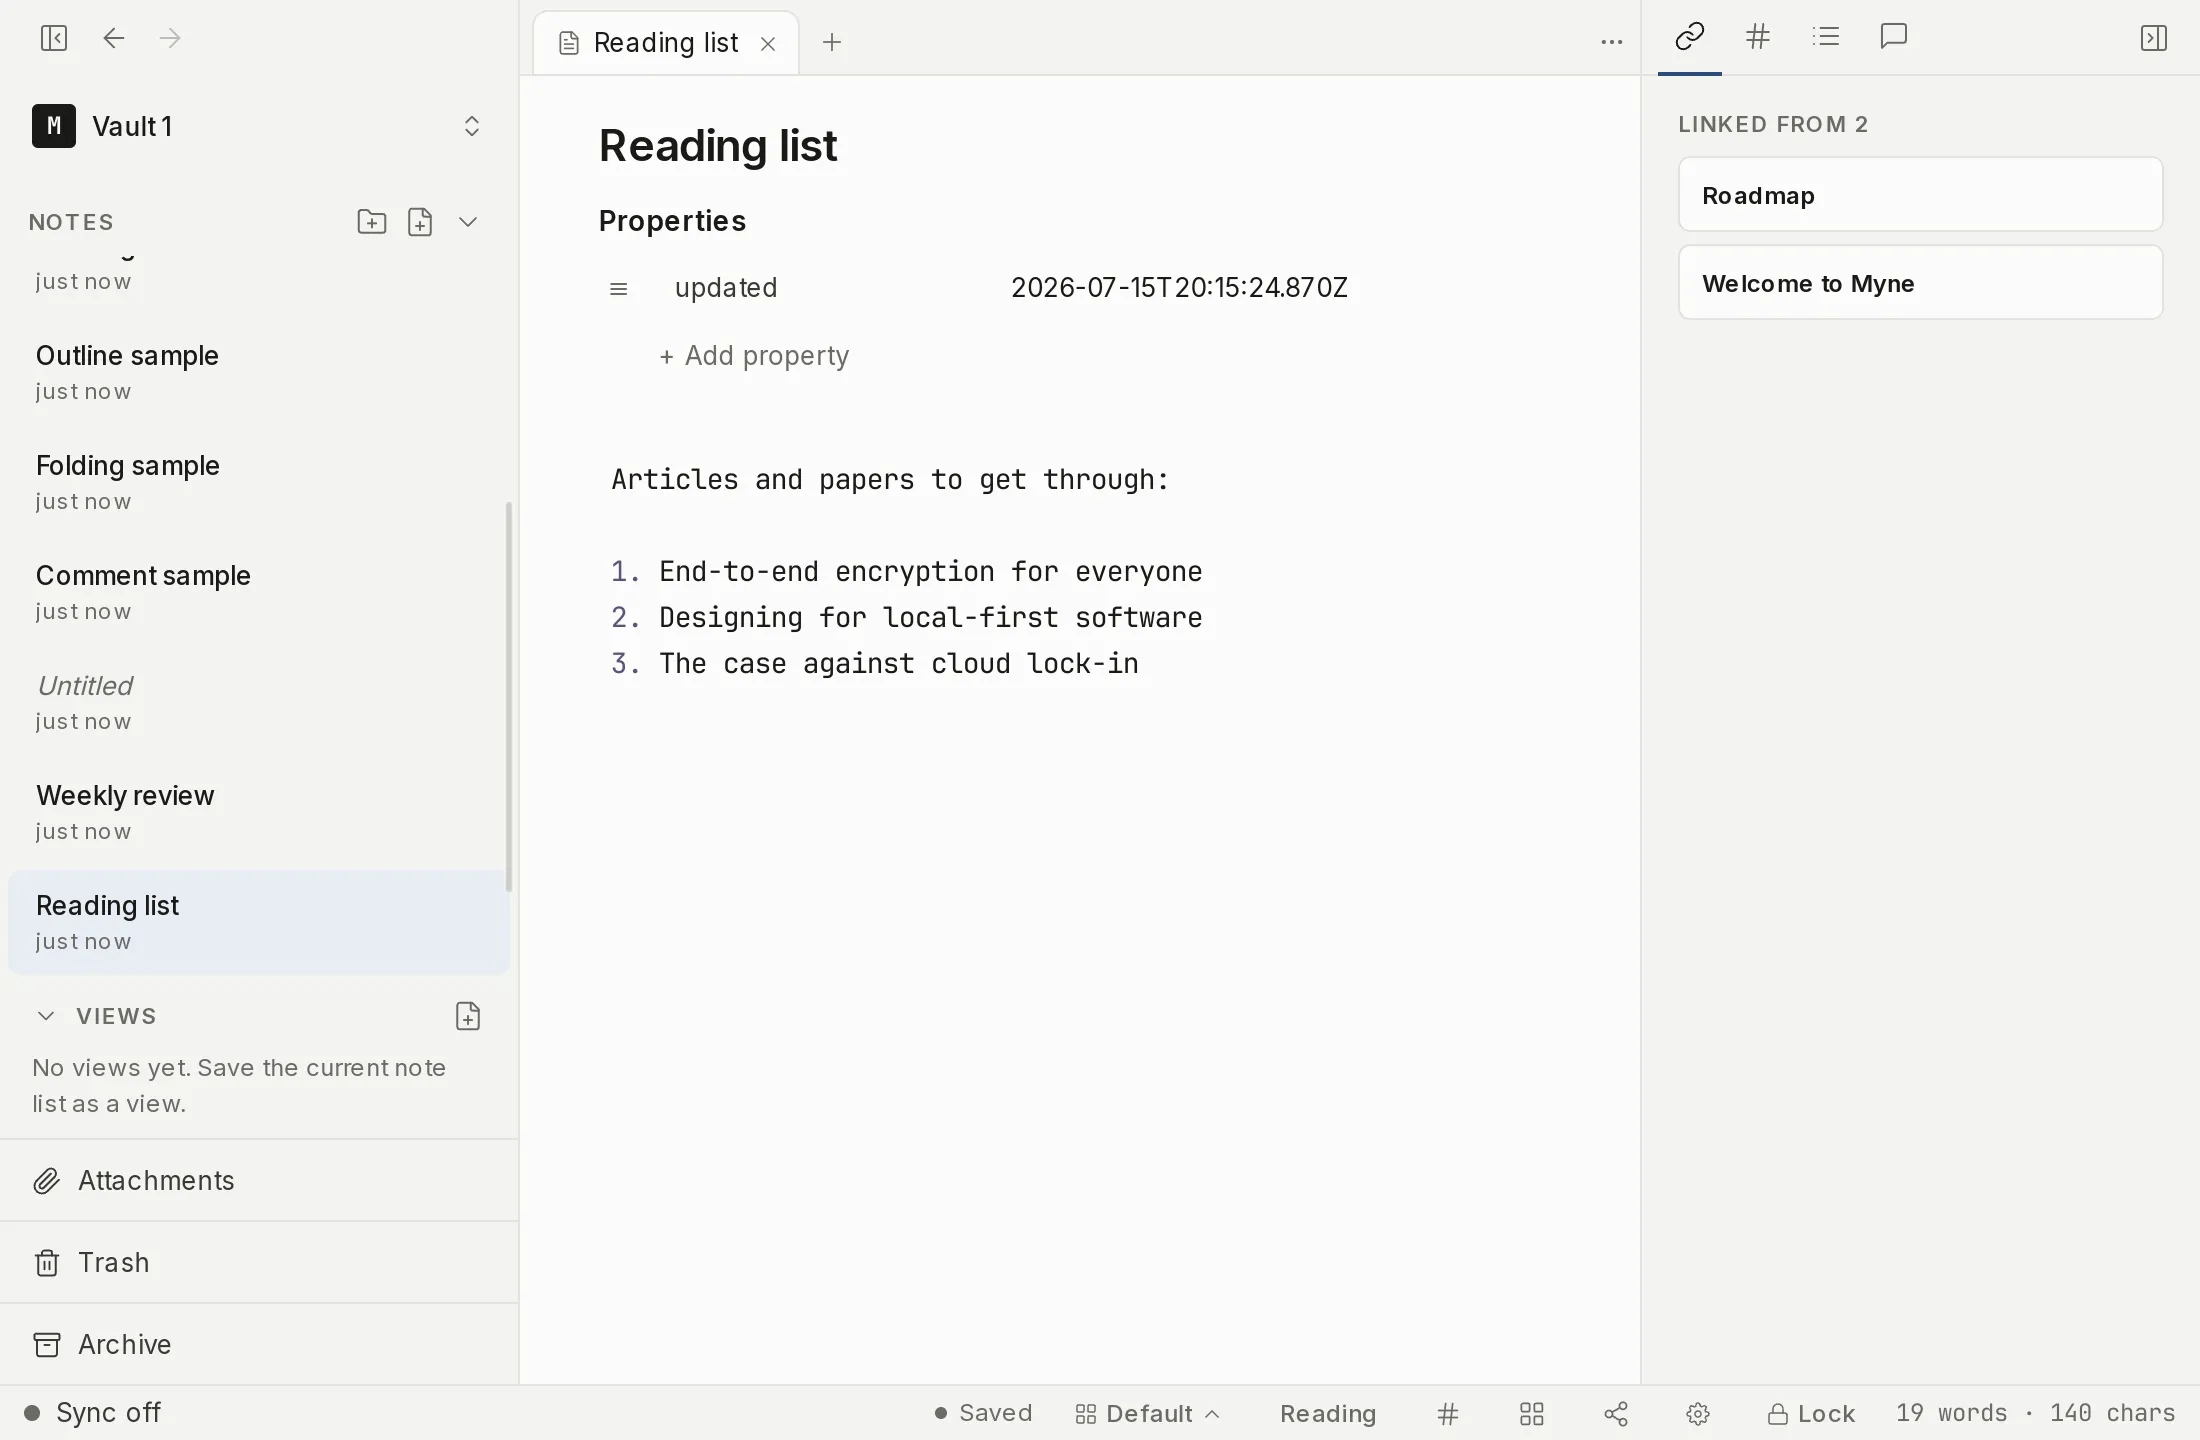Click the Reading list title heading
The image size is (2200, 1440).
click(x=717, y=146)
